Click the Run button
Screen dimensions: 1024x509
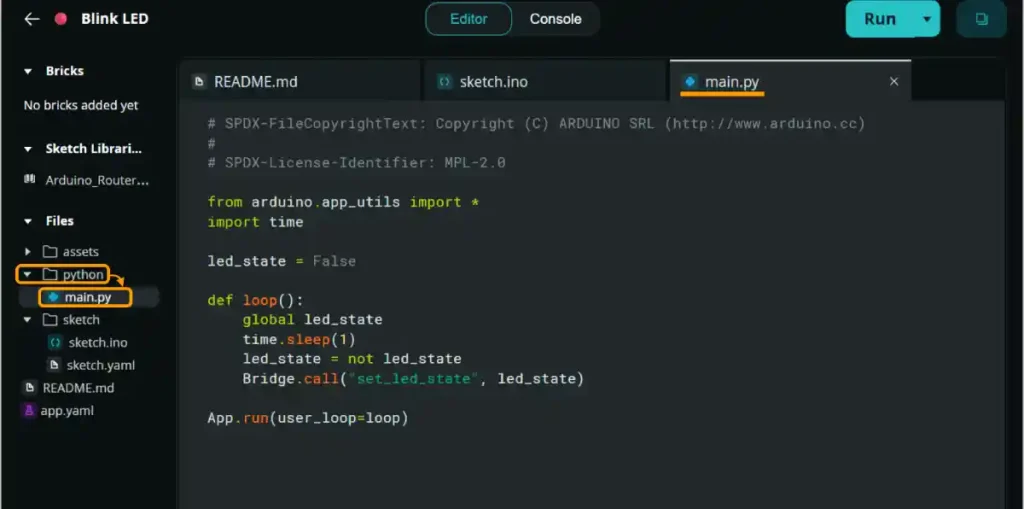(880, 19)
